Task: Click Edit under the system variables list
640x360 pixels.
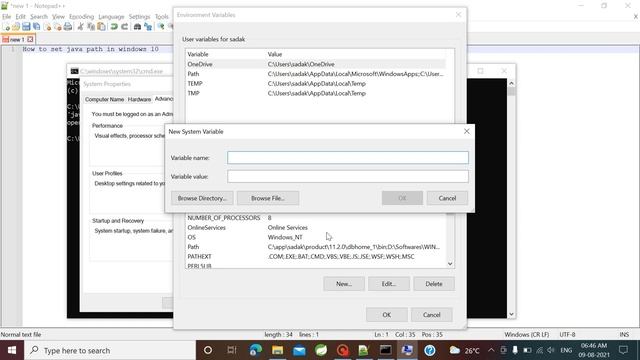Action: click(x=389, y=284)
